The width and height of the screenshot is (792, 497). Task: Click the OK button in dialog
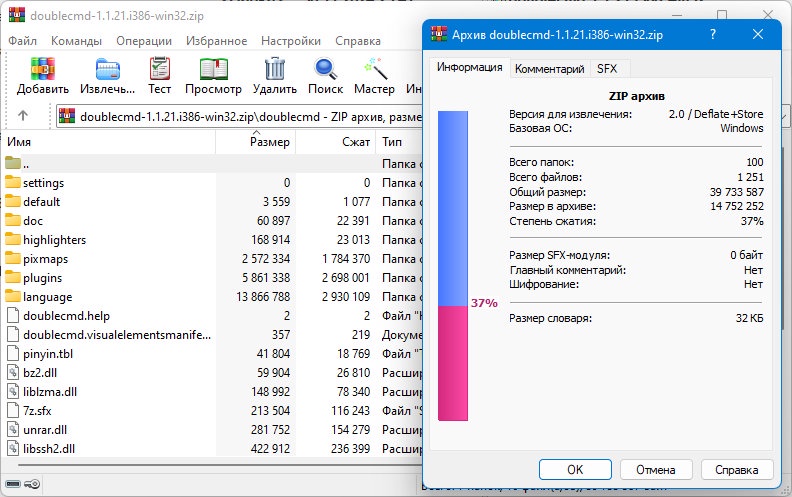coord(575,470)
